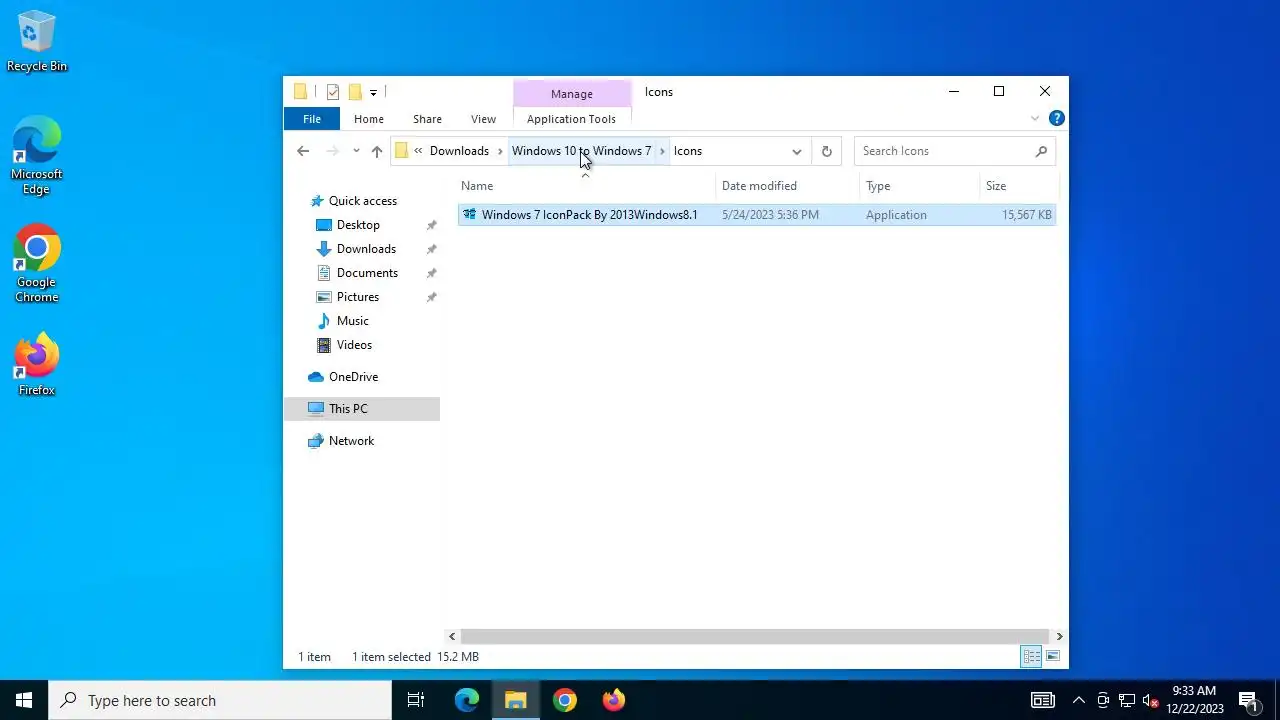Click the IconPack application file icon
This screenshot has height=720, width=1280.
(469, 215)
